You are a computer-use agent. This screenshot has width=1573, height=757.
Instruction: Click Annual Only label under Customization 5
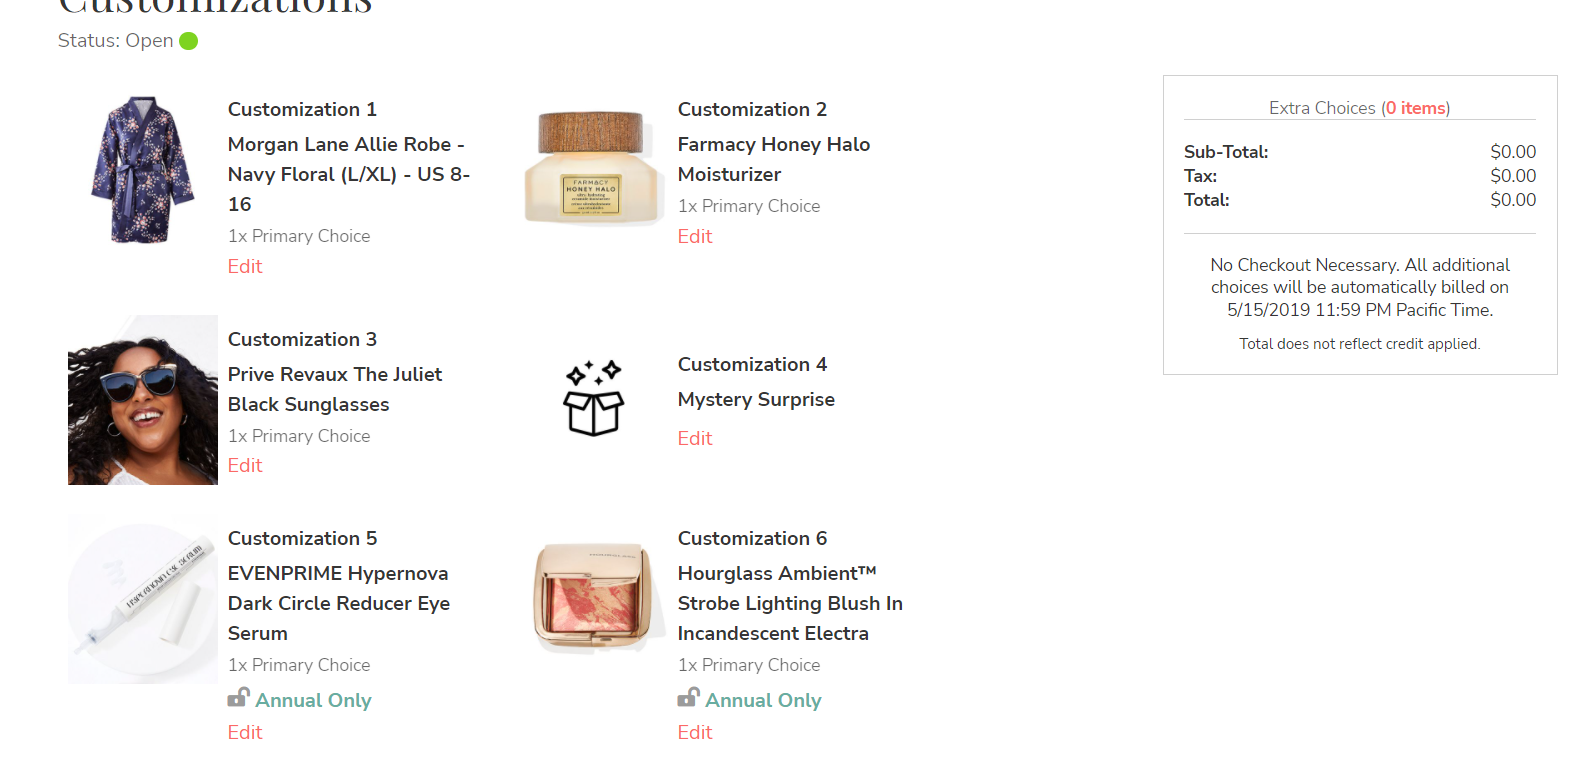pos(313,701)
